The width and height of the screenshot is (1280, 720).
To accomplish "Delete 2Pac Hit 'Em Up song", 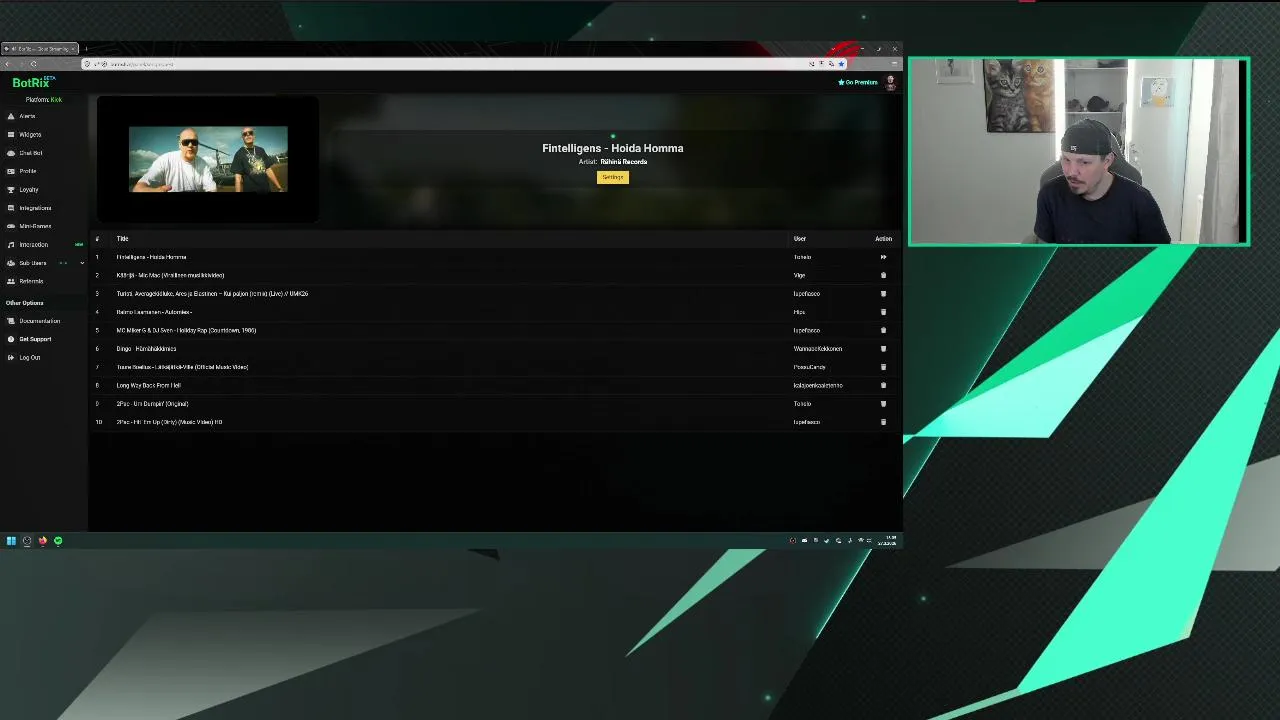I will [883, 422].
